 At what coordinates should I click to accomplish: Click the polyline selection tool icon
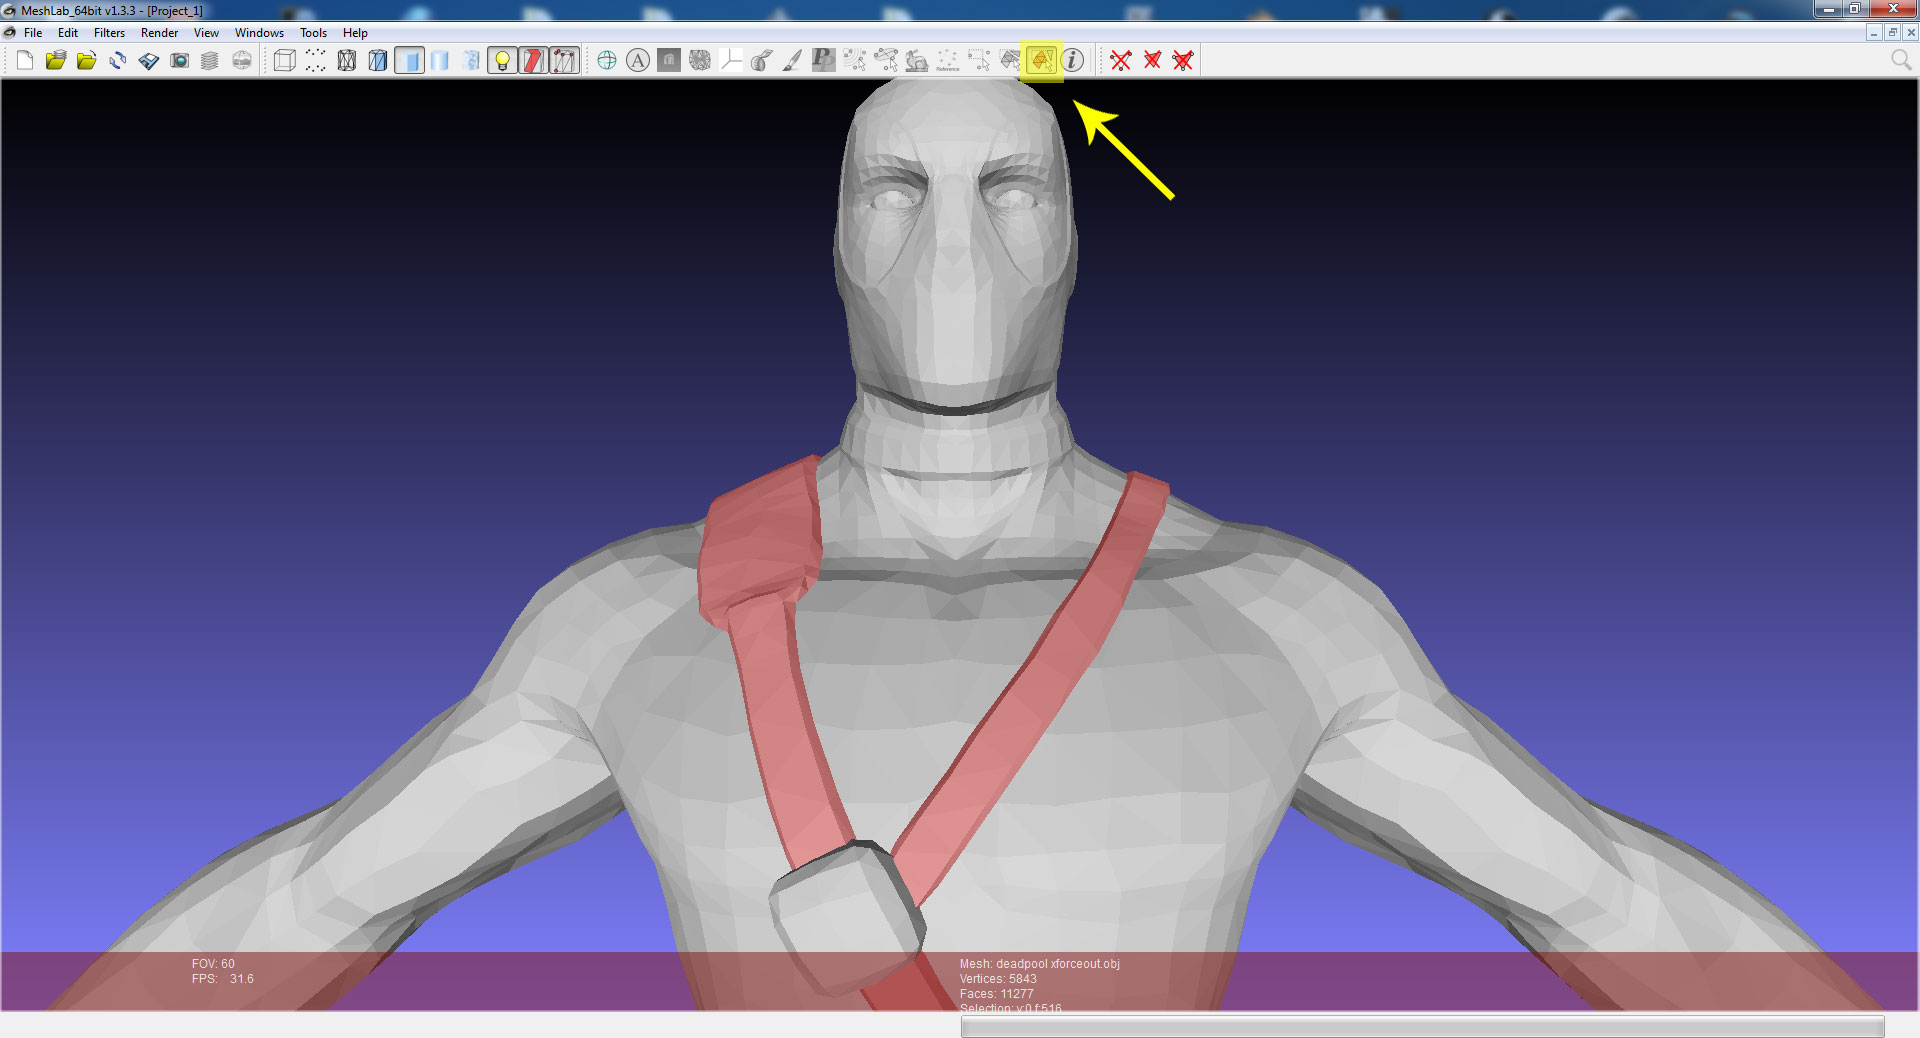(886, 61)
